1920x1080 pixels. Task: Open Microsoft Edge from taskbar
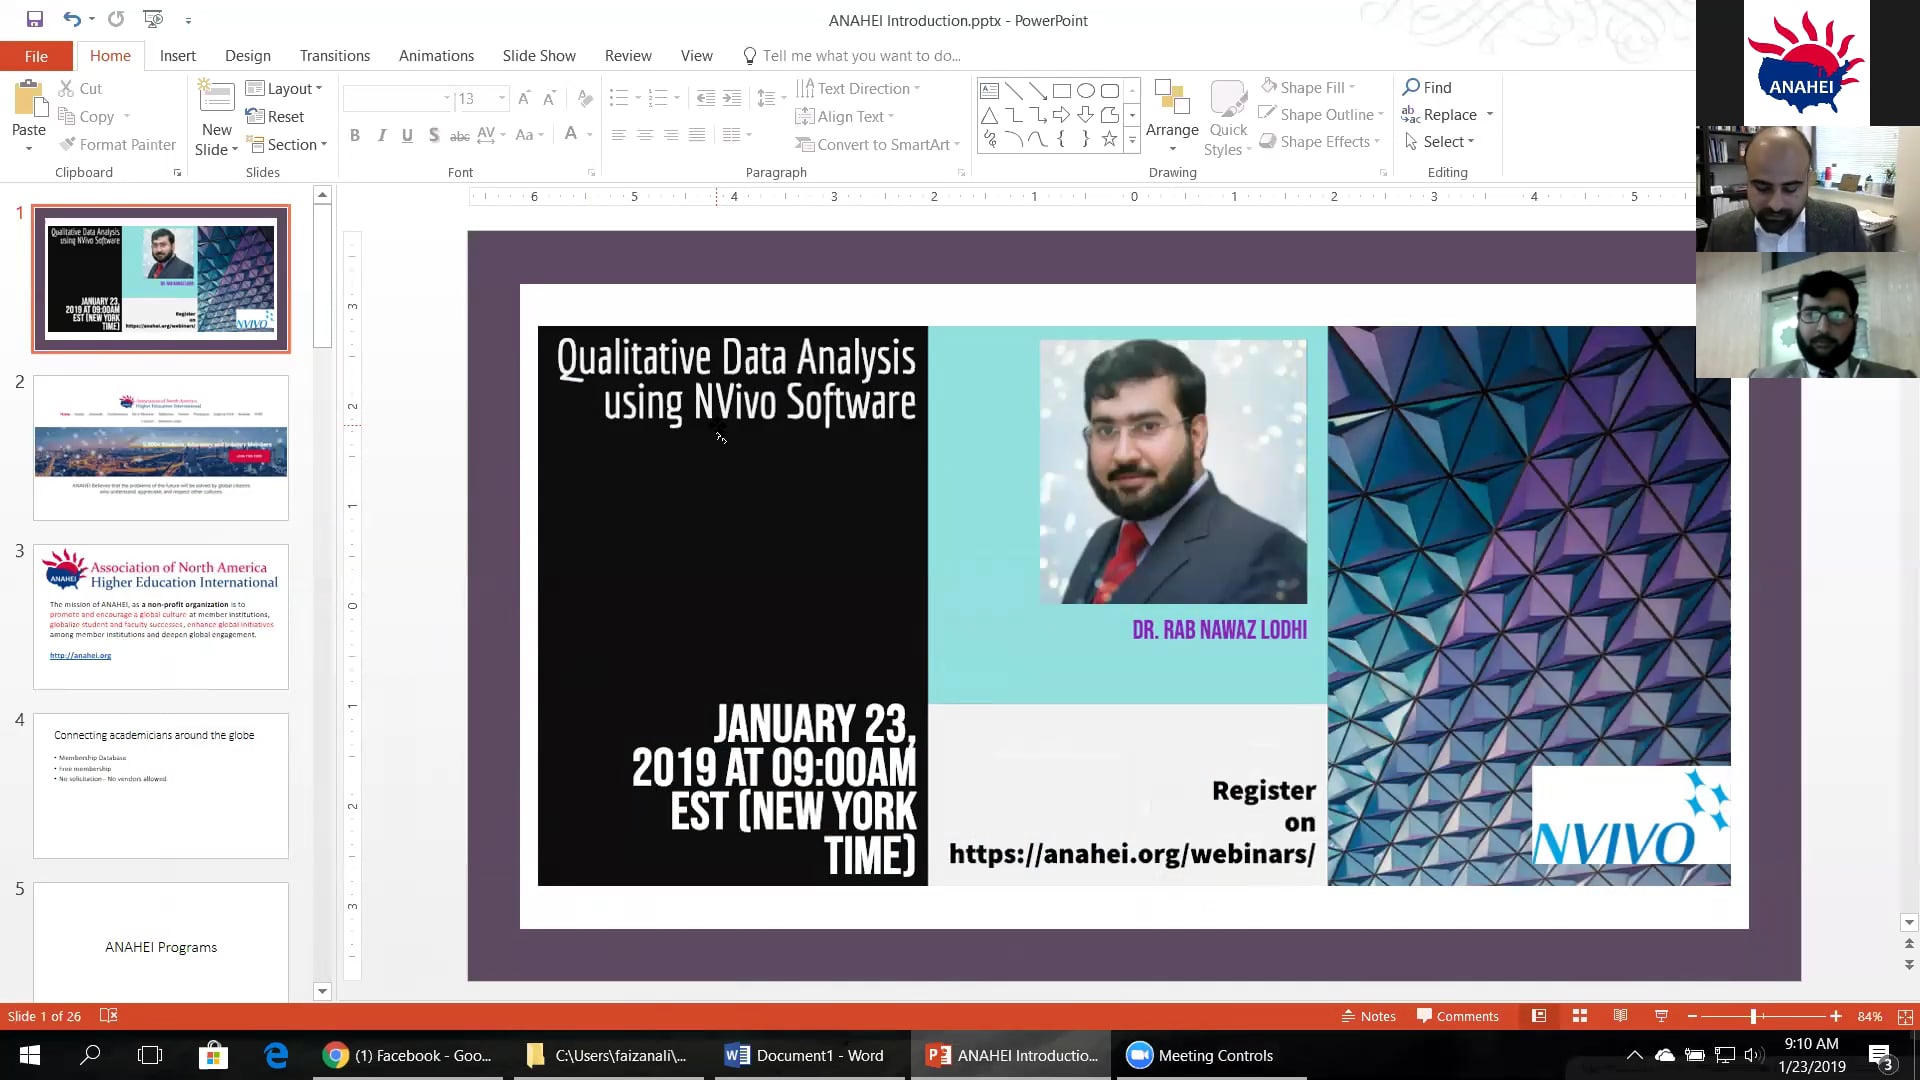[276, 1055]
